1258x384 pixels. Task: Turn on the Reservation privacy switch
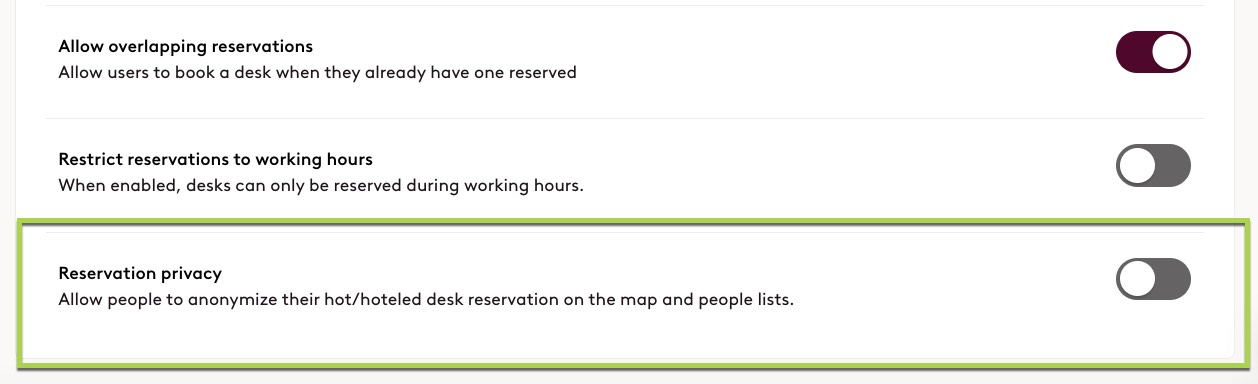click(x=1153, y=279)
